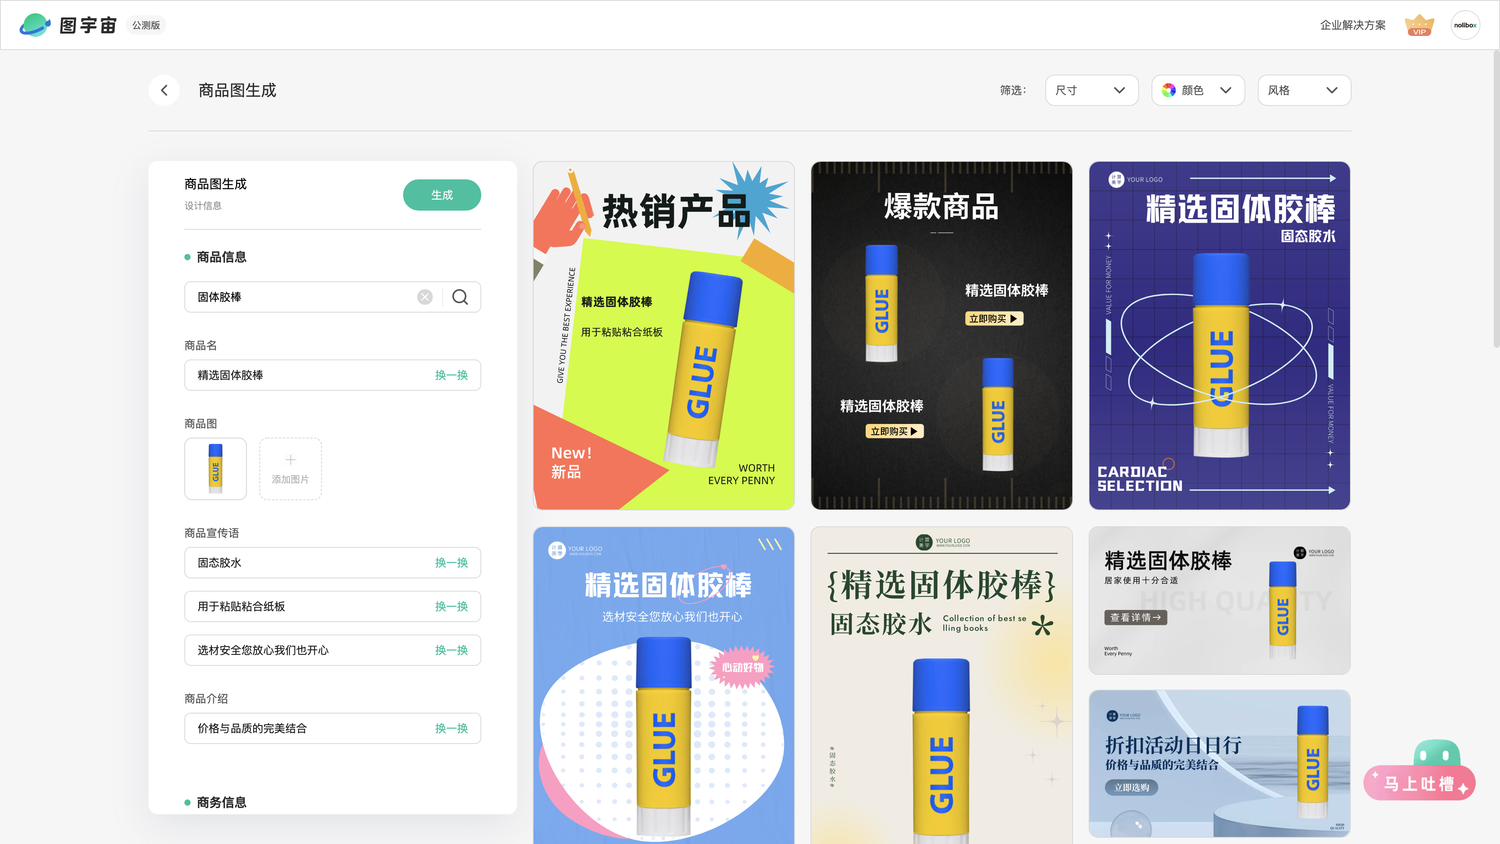Open 企业解决方案 link
The width and height of the screenshot is (1500, 844).
(1352, 25)
